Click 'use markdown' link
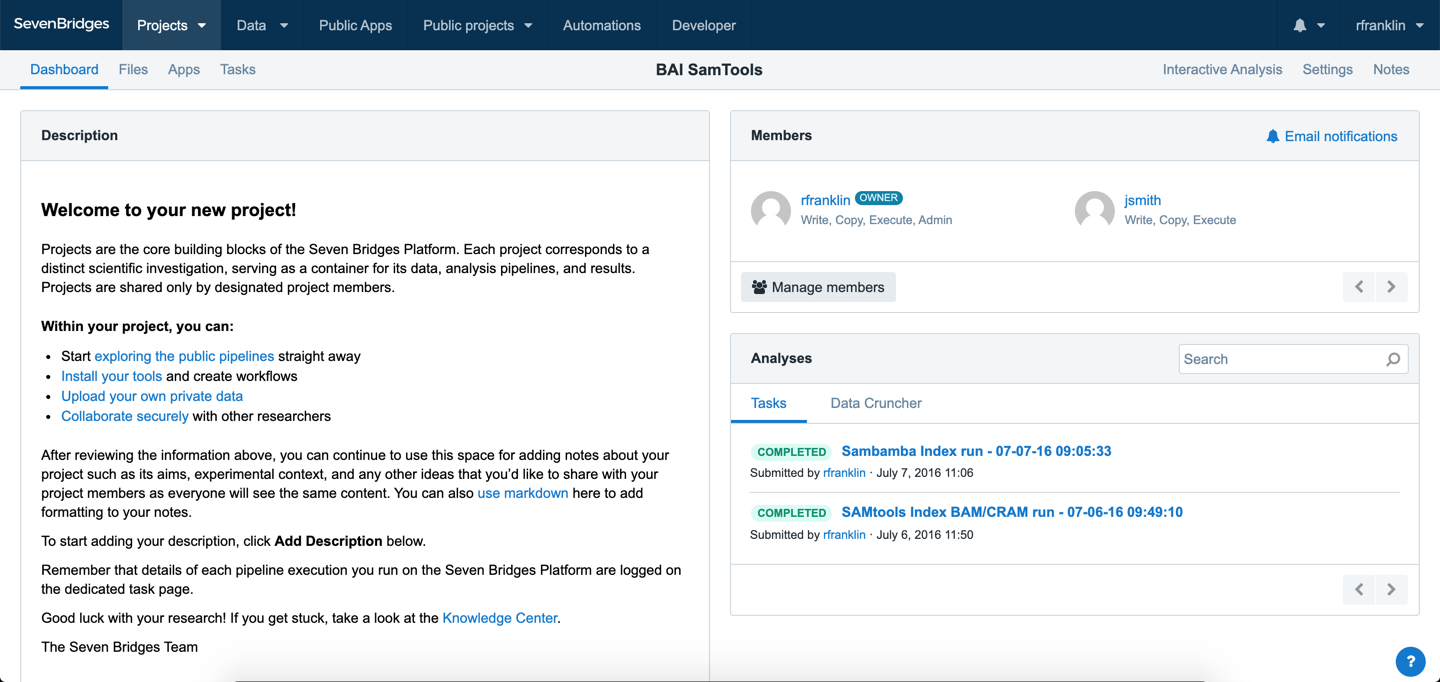This screenshot has height=682, width=1440. coord(523,493)
